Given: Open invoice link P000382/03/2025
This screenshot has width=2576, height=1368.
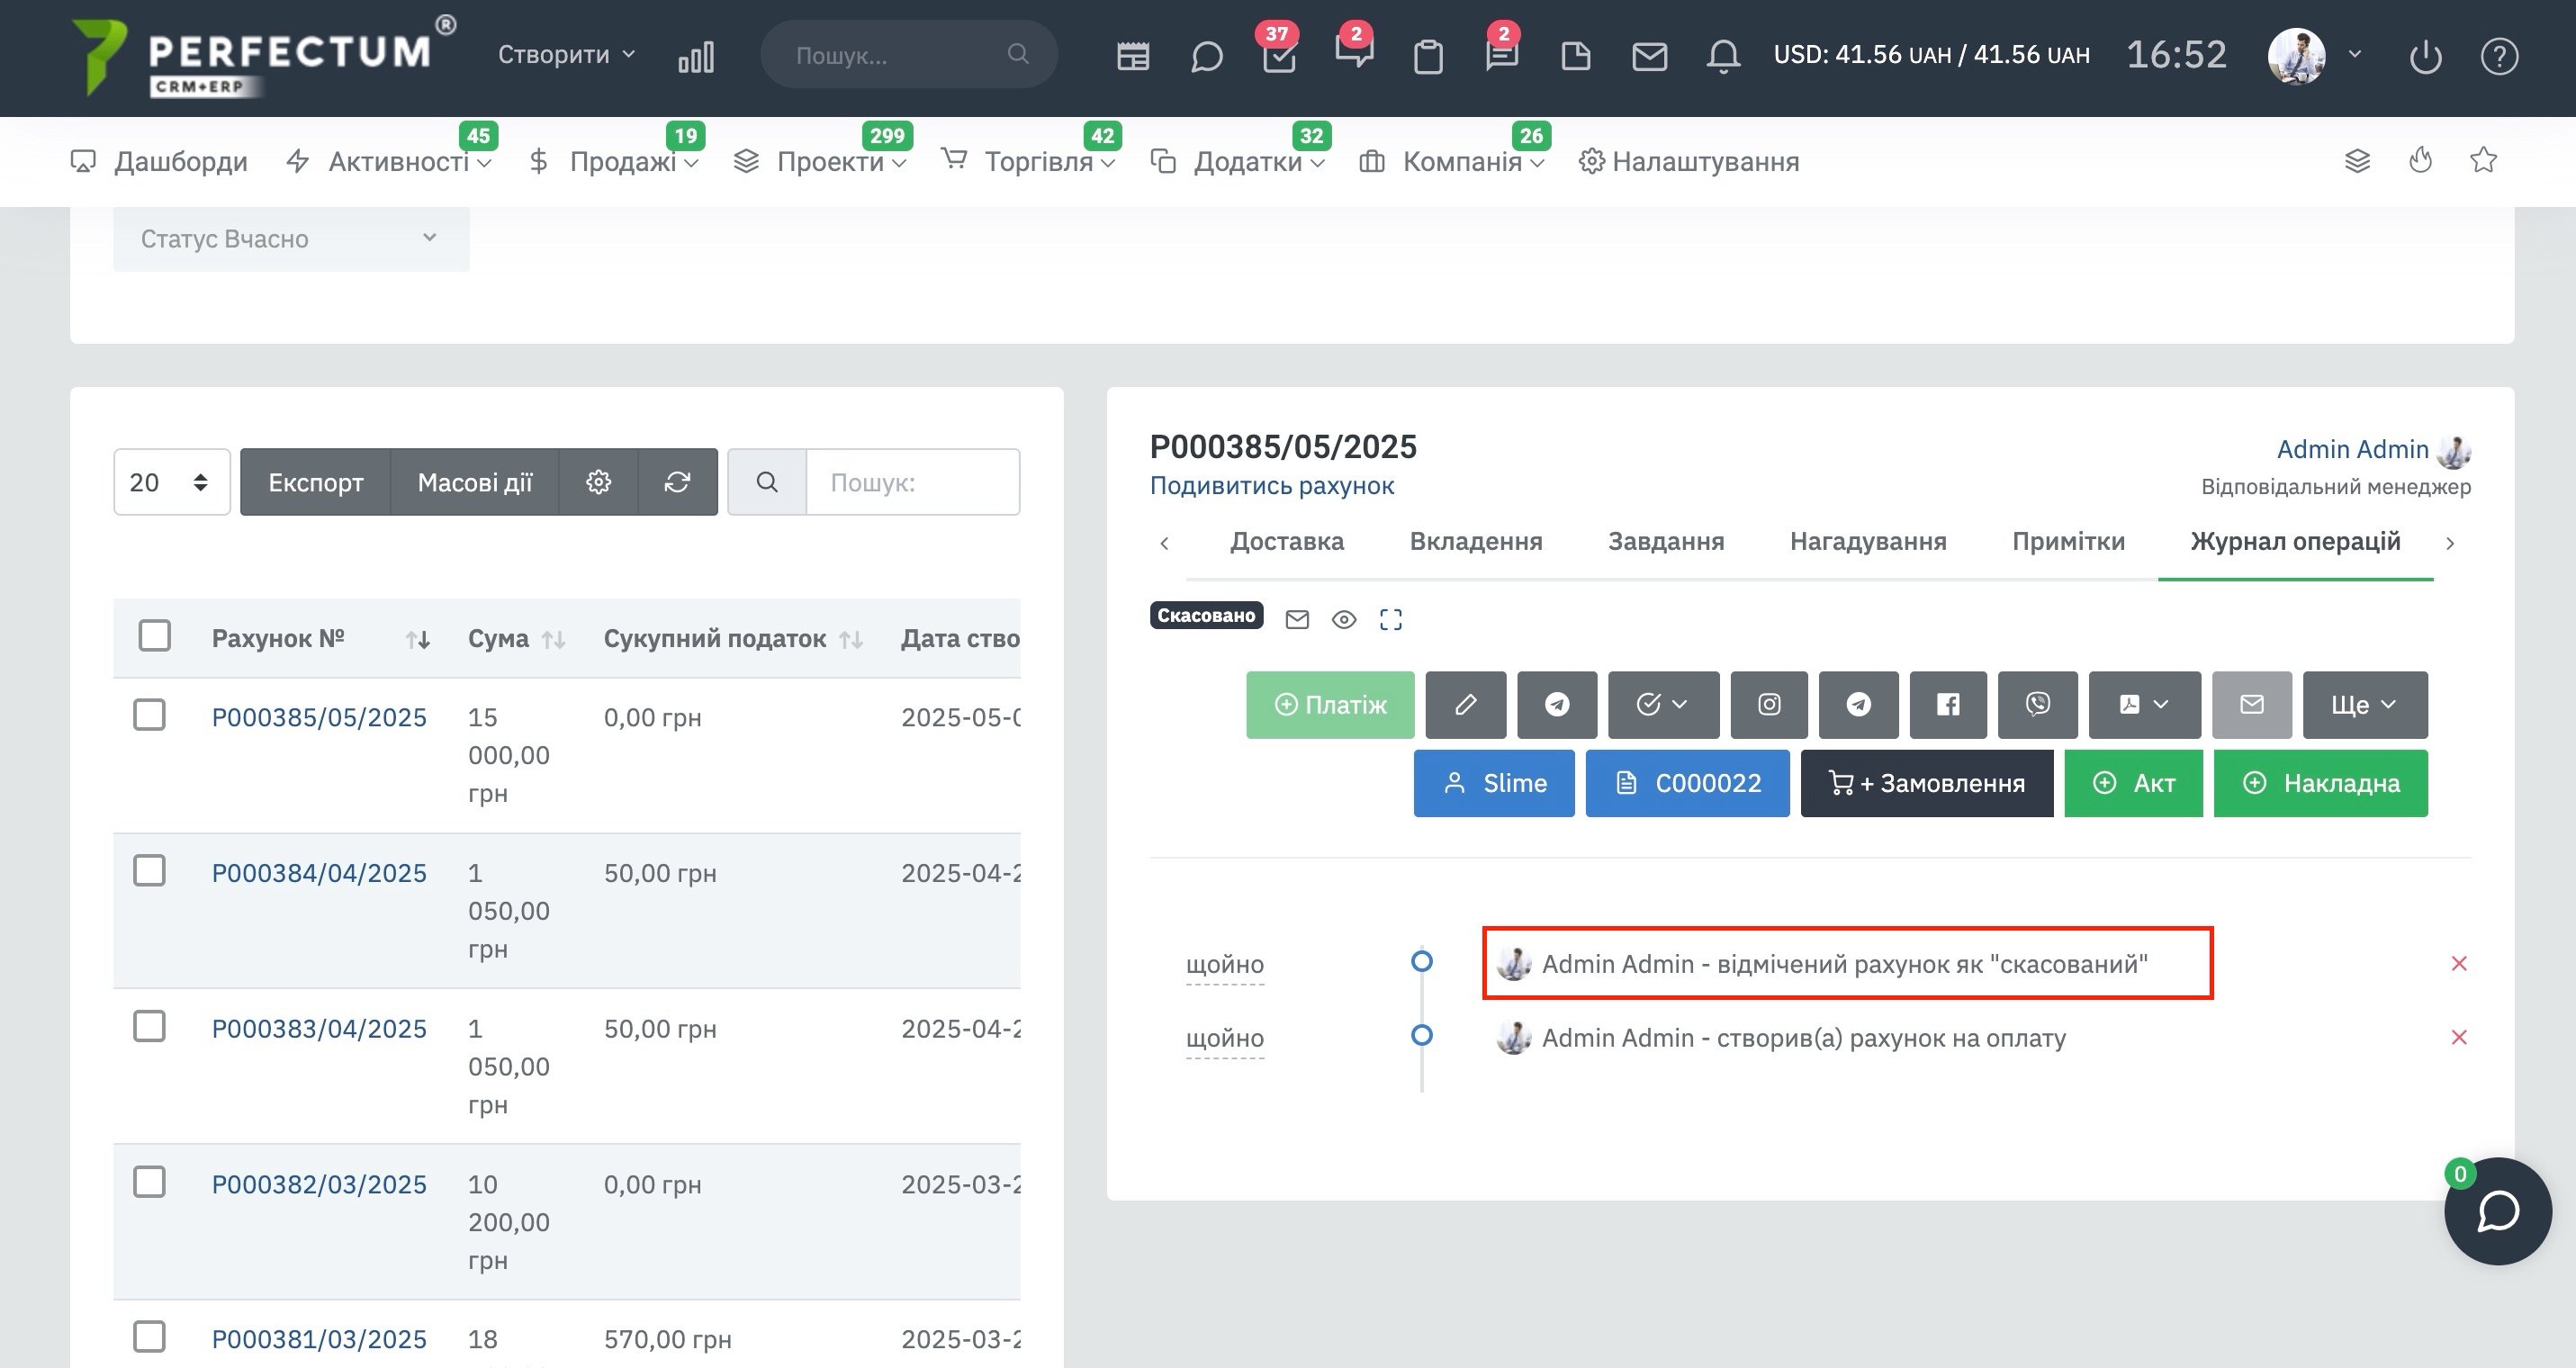Looking at the screenshot, I should tap(319, 1185).
